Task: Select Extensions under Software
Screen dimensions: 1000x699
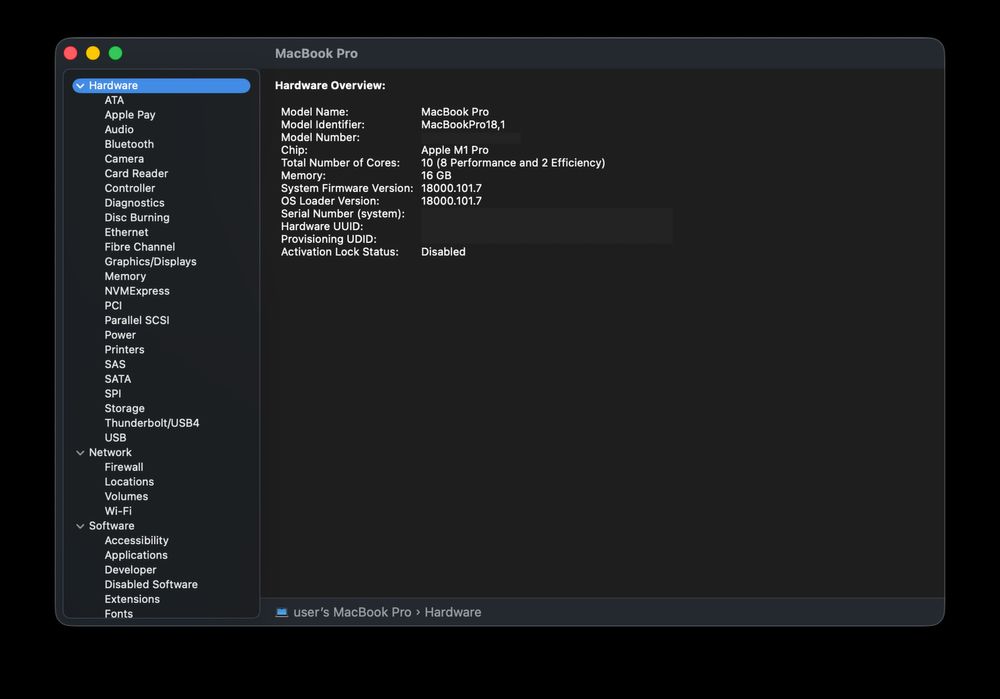Action: pyautogui.click(x=133, y=599)
